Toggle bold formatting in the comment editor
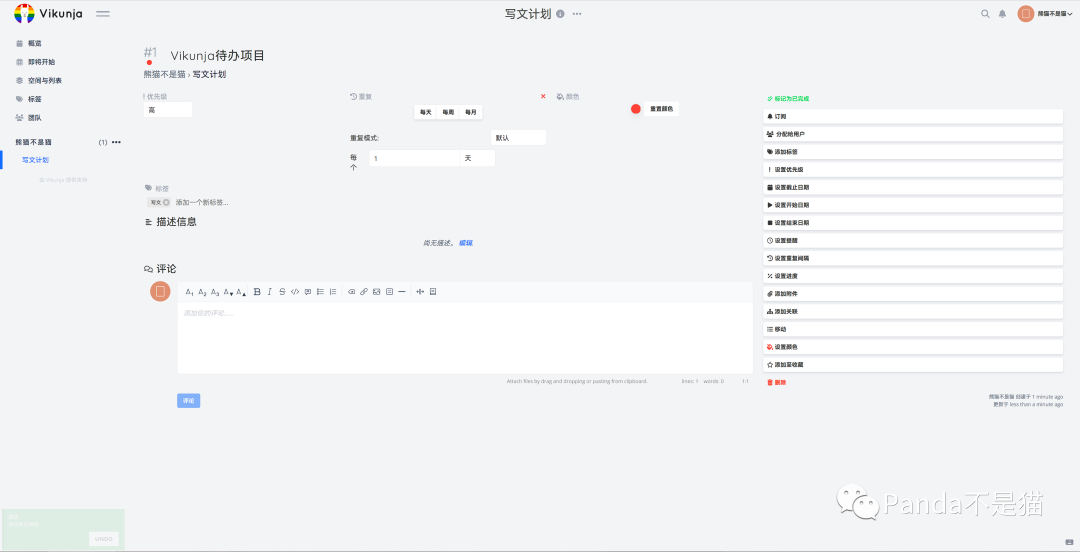1080x552 pixels. pyautogui.click(x=257, y=292)
